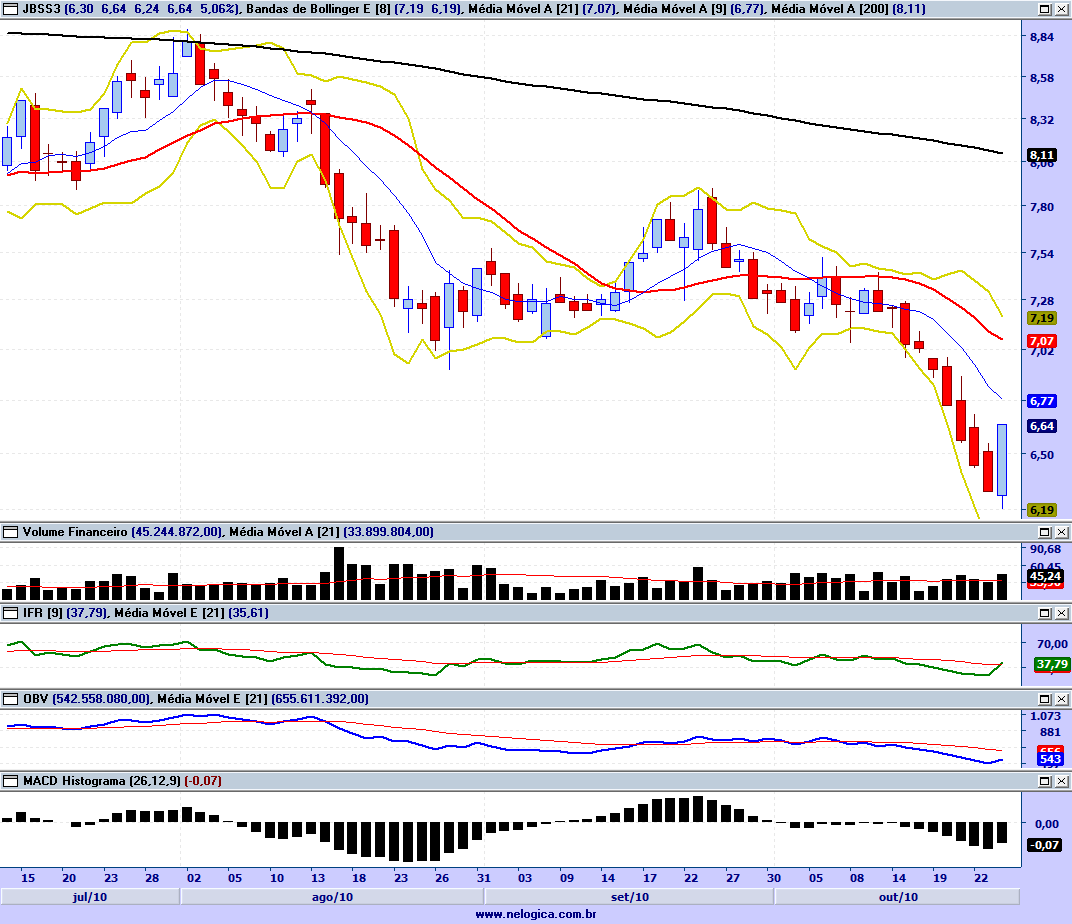This screenshot has width=1072, height=924.
Task: Click the 6,19 lower Bollinger price tag
Action: tap(1042, 510)
